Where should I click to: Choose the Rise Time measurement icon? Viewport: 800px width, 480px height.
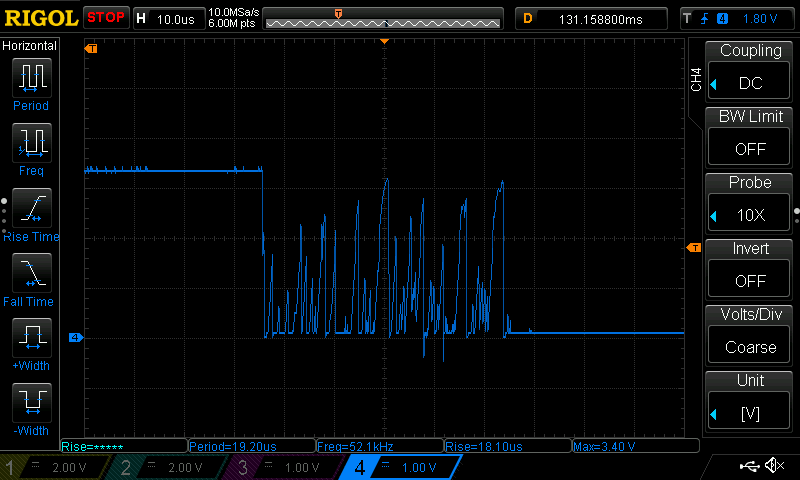31,208
